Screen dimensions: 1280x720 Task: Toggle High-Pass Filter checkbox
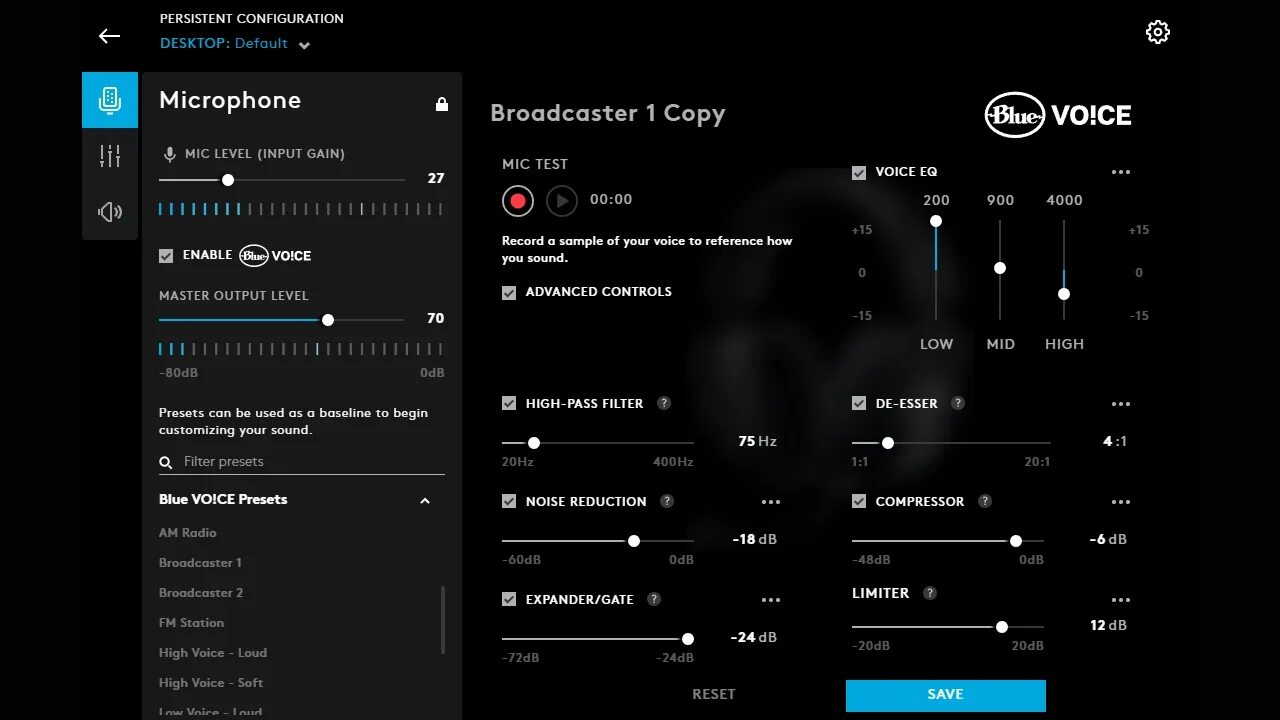[509, 404]
